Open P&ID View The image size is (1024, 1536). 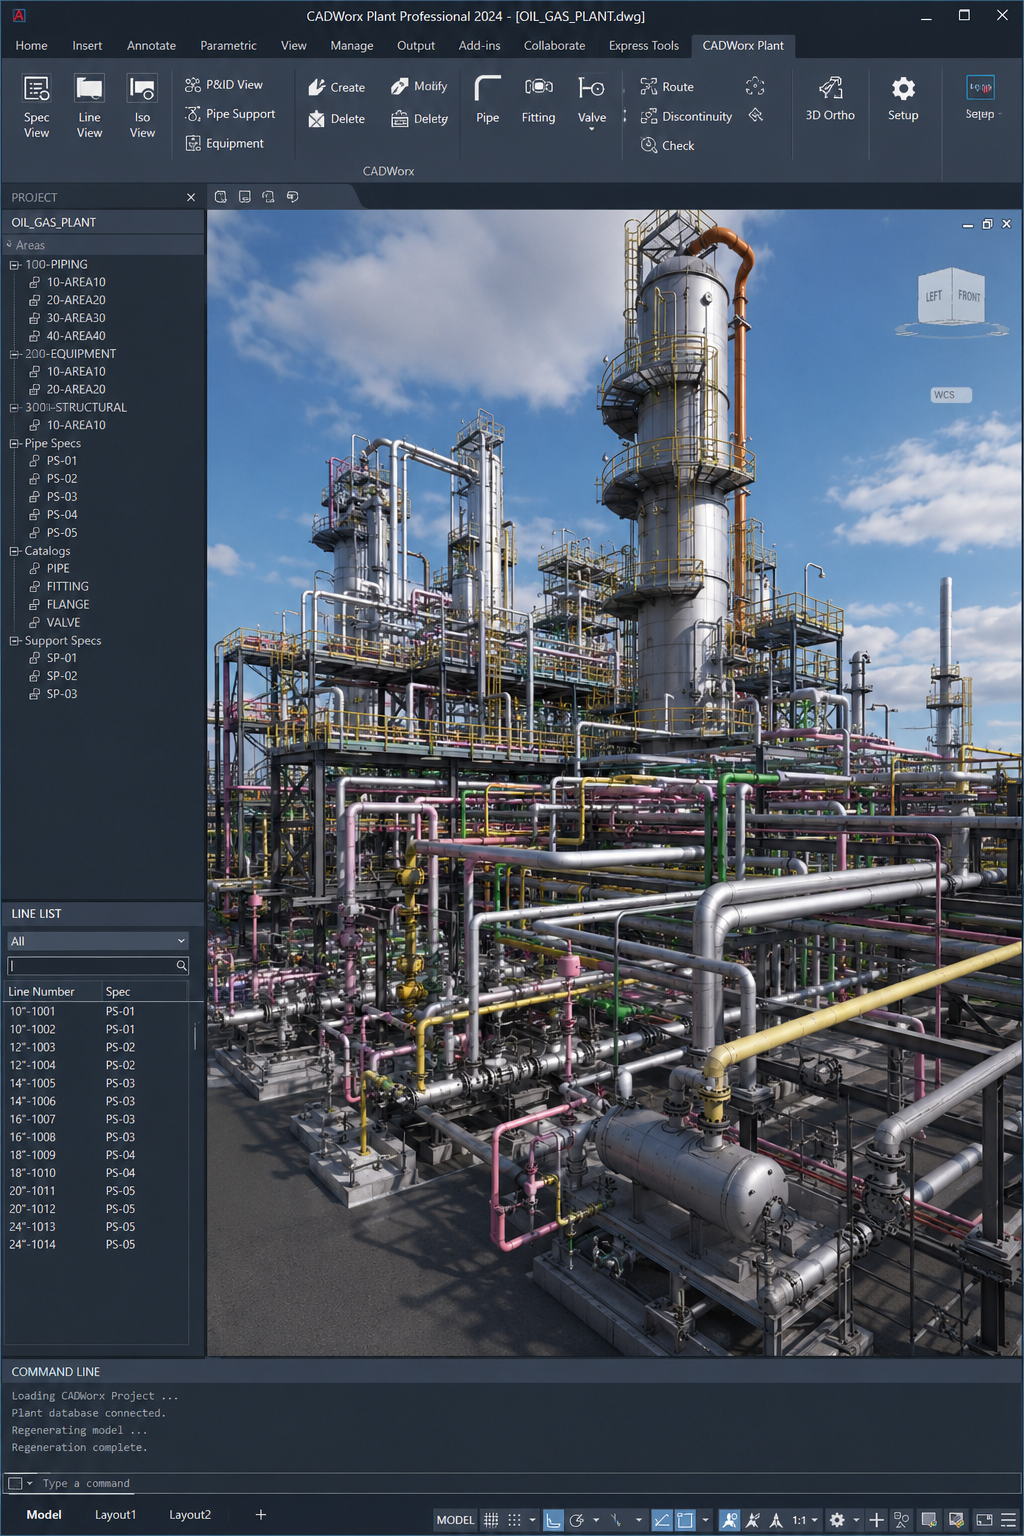[x=224, y=85]
